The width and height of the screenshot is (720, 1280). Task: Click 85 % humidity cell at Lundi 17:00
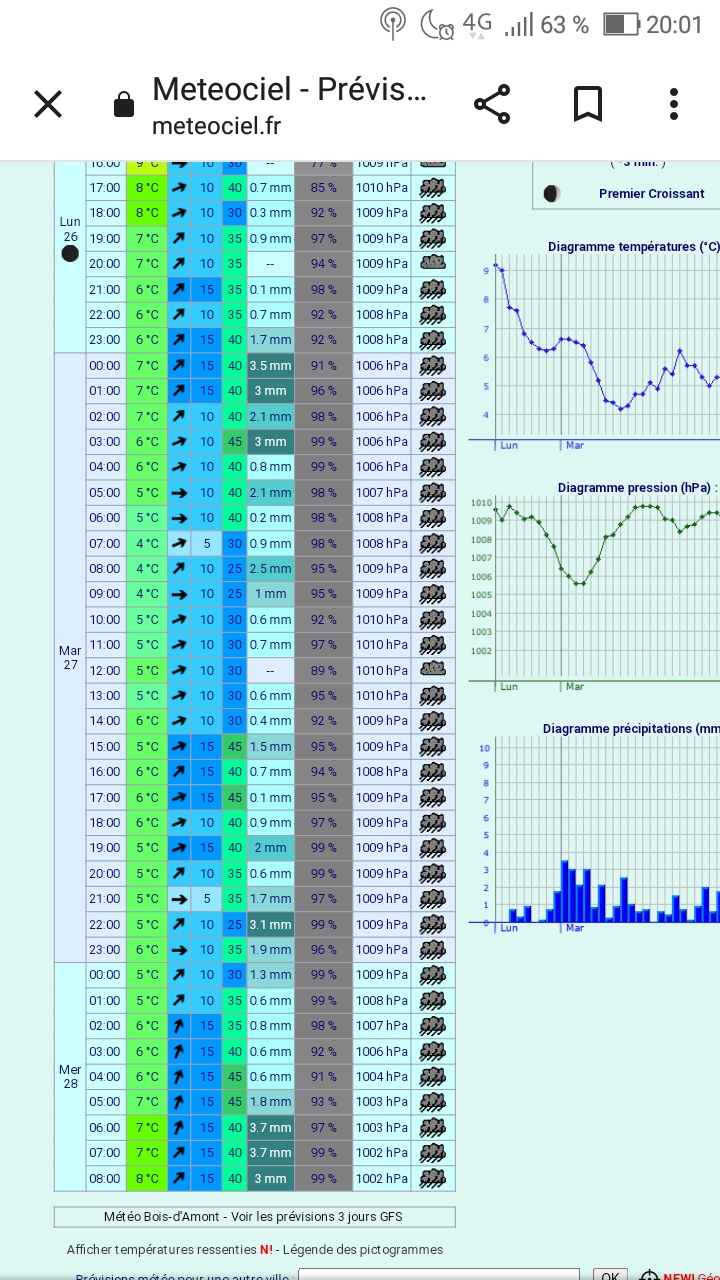[x=323, y=187]
